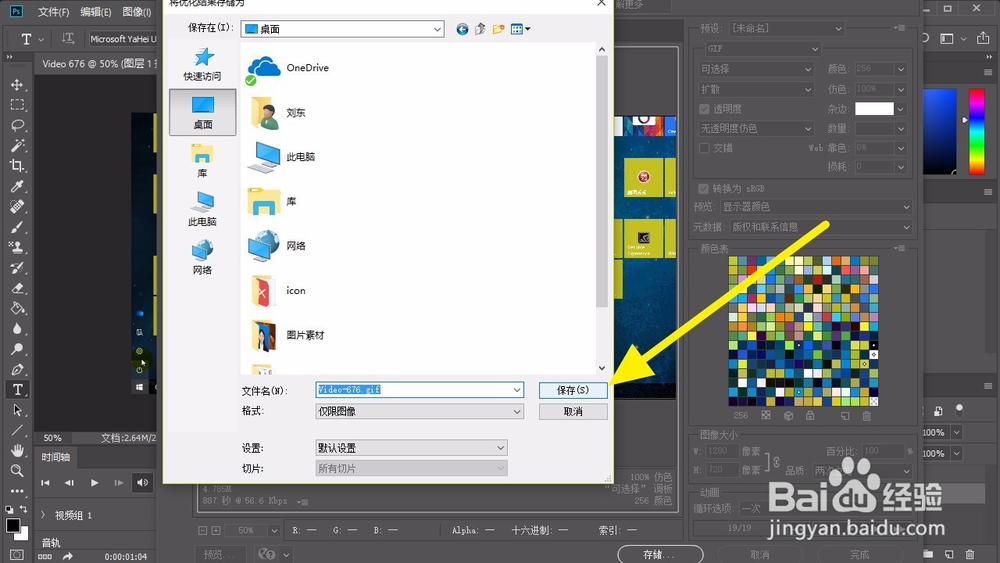Click the file name input field
This screenshot has width=1000, height=563.
pyautogui.click(x=413, y=390)
